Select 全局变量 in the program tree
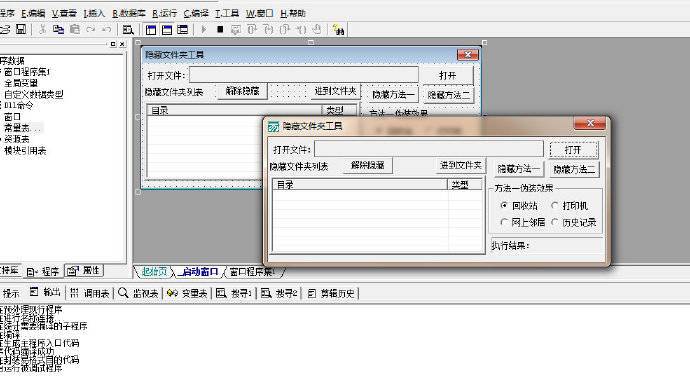The width and height of the screenshot is (690, 379). click(x=21, y=83)
